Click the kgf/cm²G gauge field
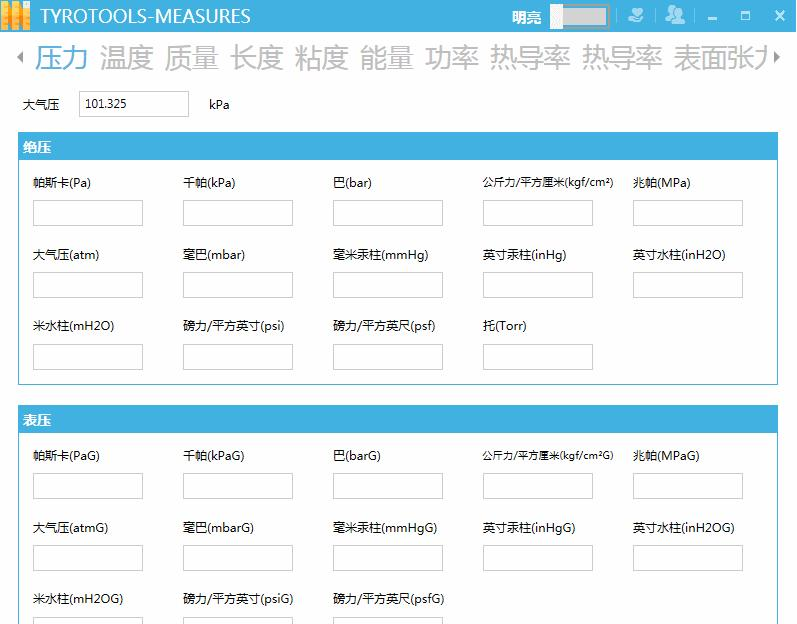Screen dimensions: 797x624 click(538, 486)
